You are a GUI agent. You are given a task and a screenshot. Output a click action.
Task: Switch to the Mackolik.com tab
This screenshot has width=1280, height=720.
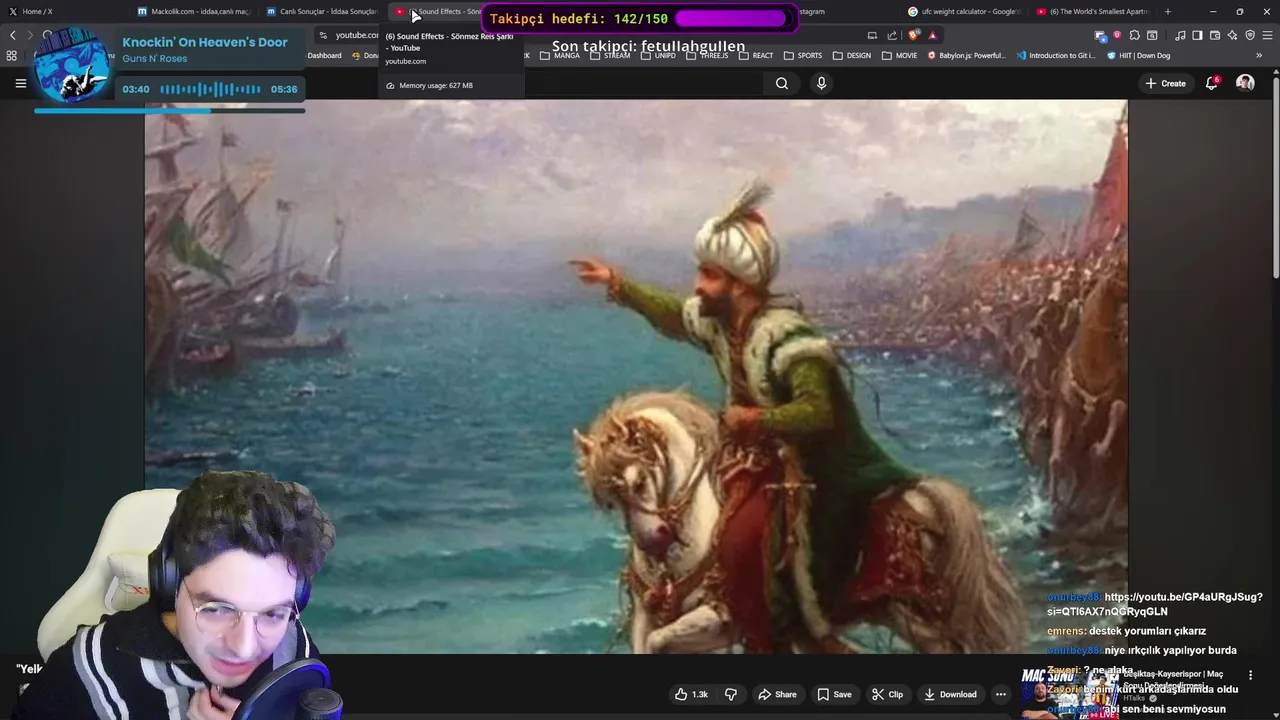(x=192, y=11)
